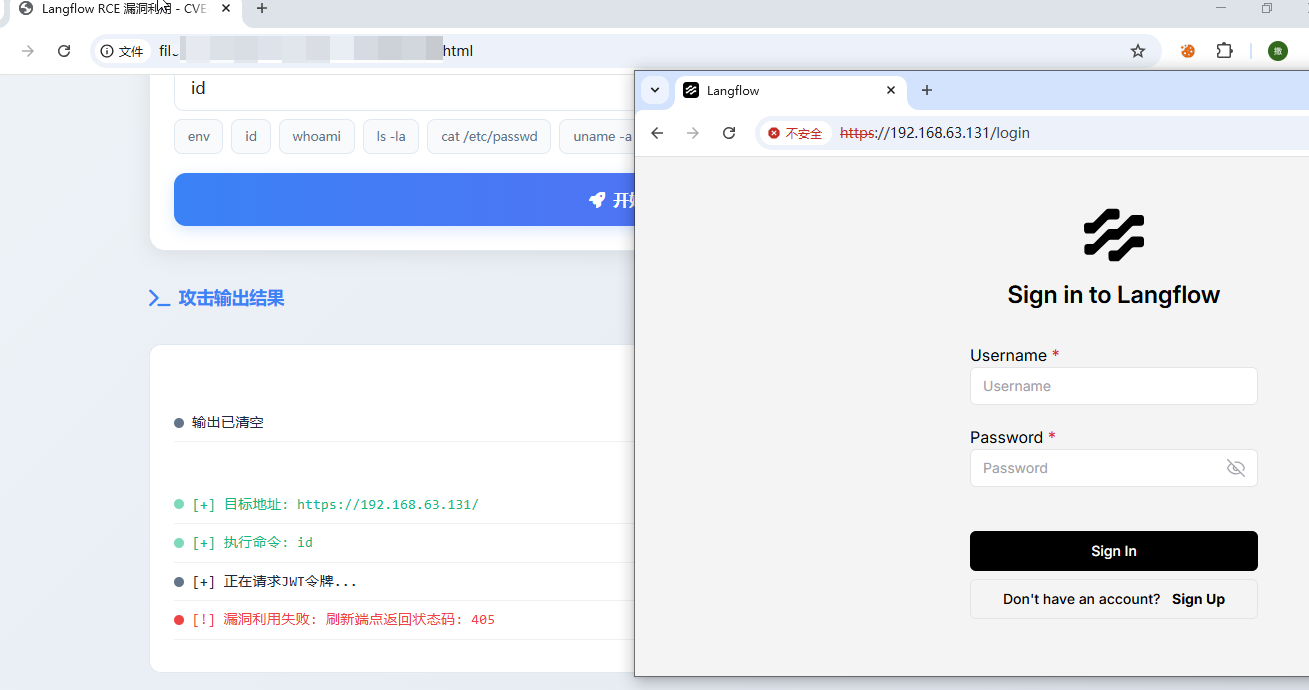Focus the Username input field

click(x=1113, y=386)
